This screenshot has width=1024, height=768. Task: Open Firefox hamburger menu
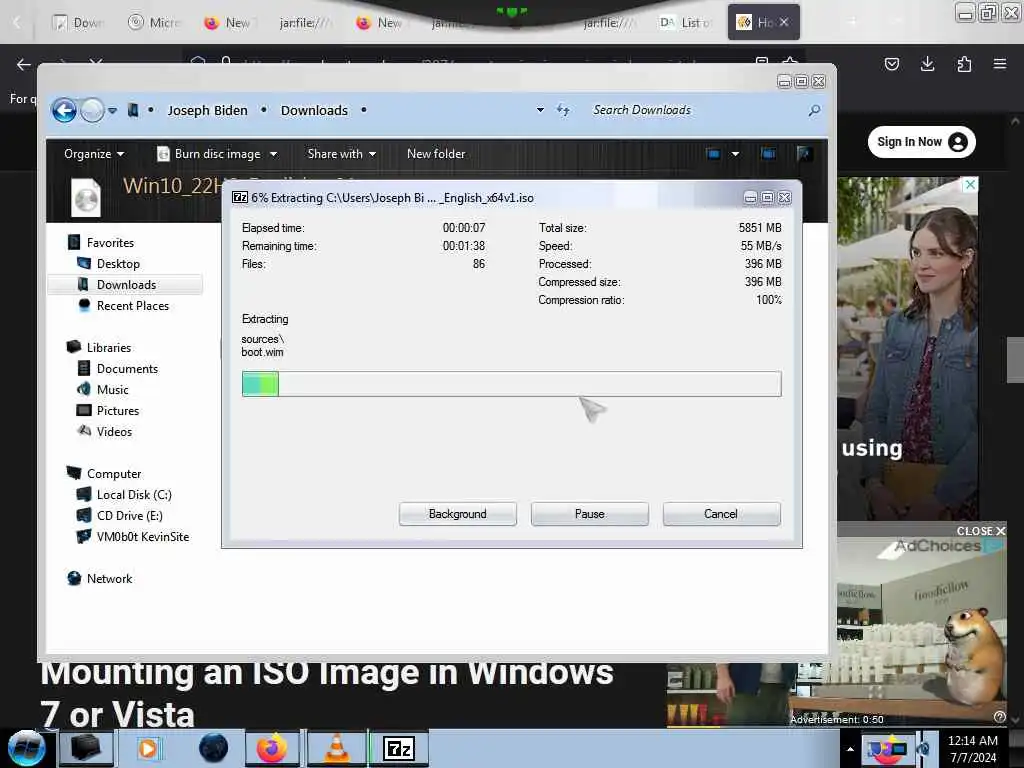1000,64
